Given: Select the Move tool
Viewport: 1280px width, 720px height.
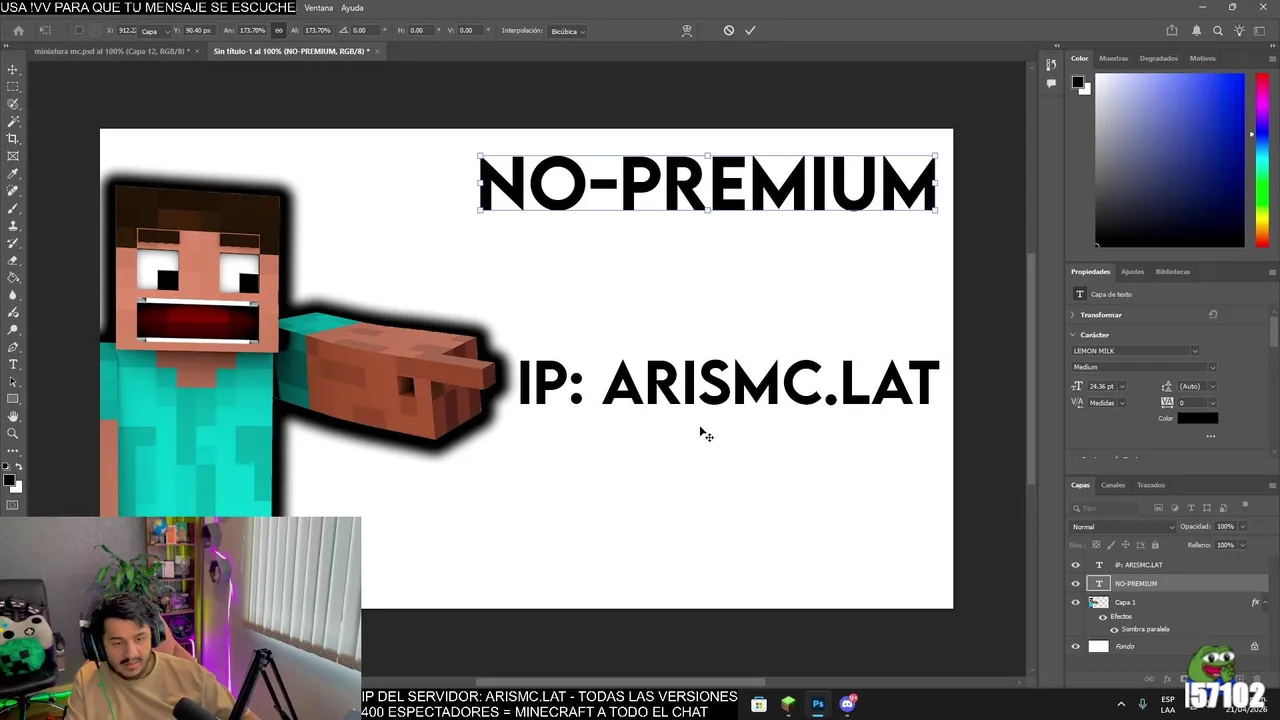Looking at the screenshot, I should tap(13, 70).
